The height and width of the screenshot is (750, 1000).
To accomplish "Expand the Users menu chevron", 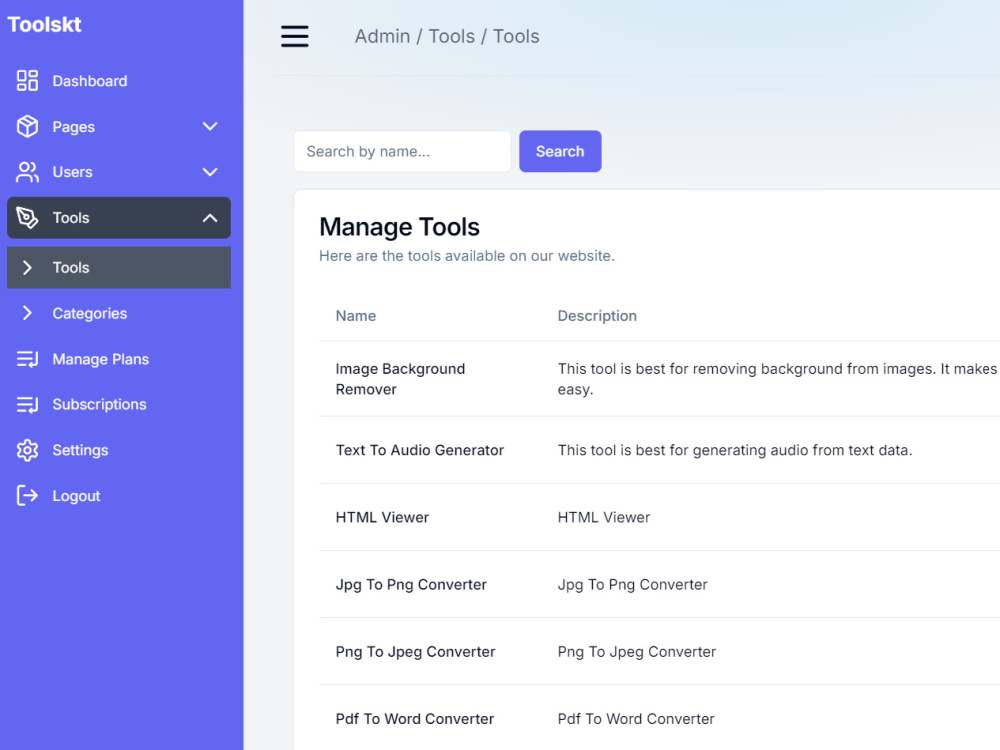I will point(210,172).
